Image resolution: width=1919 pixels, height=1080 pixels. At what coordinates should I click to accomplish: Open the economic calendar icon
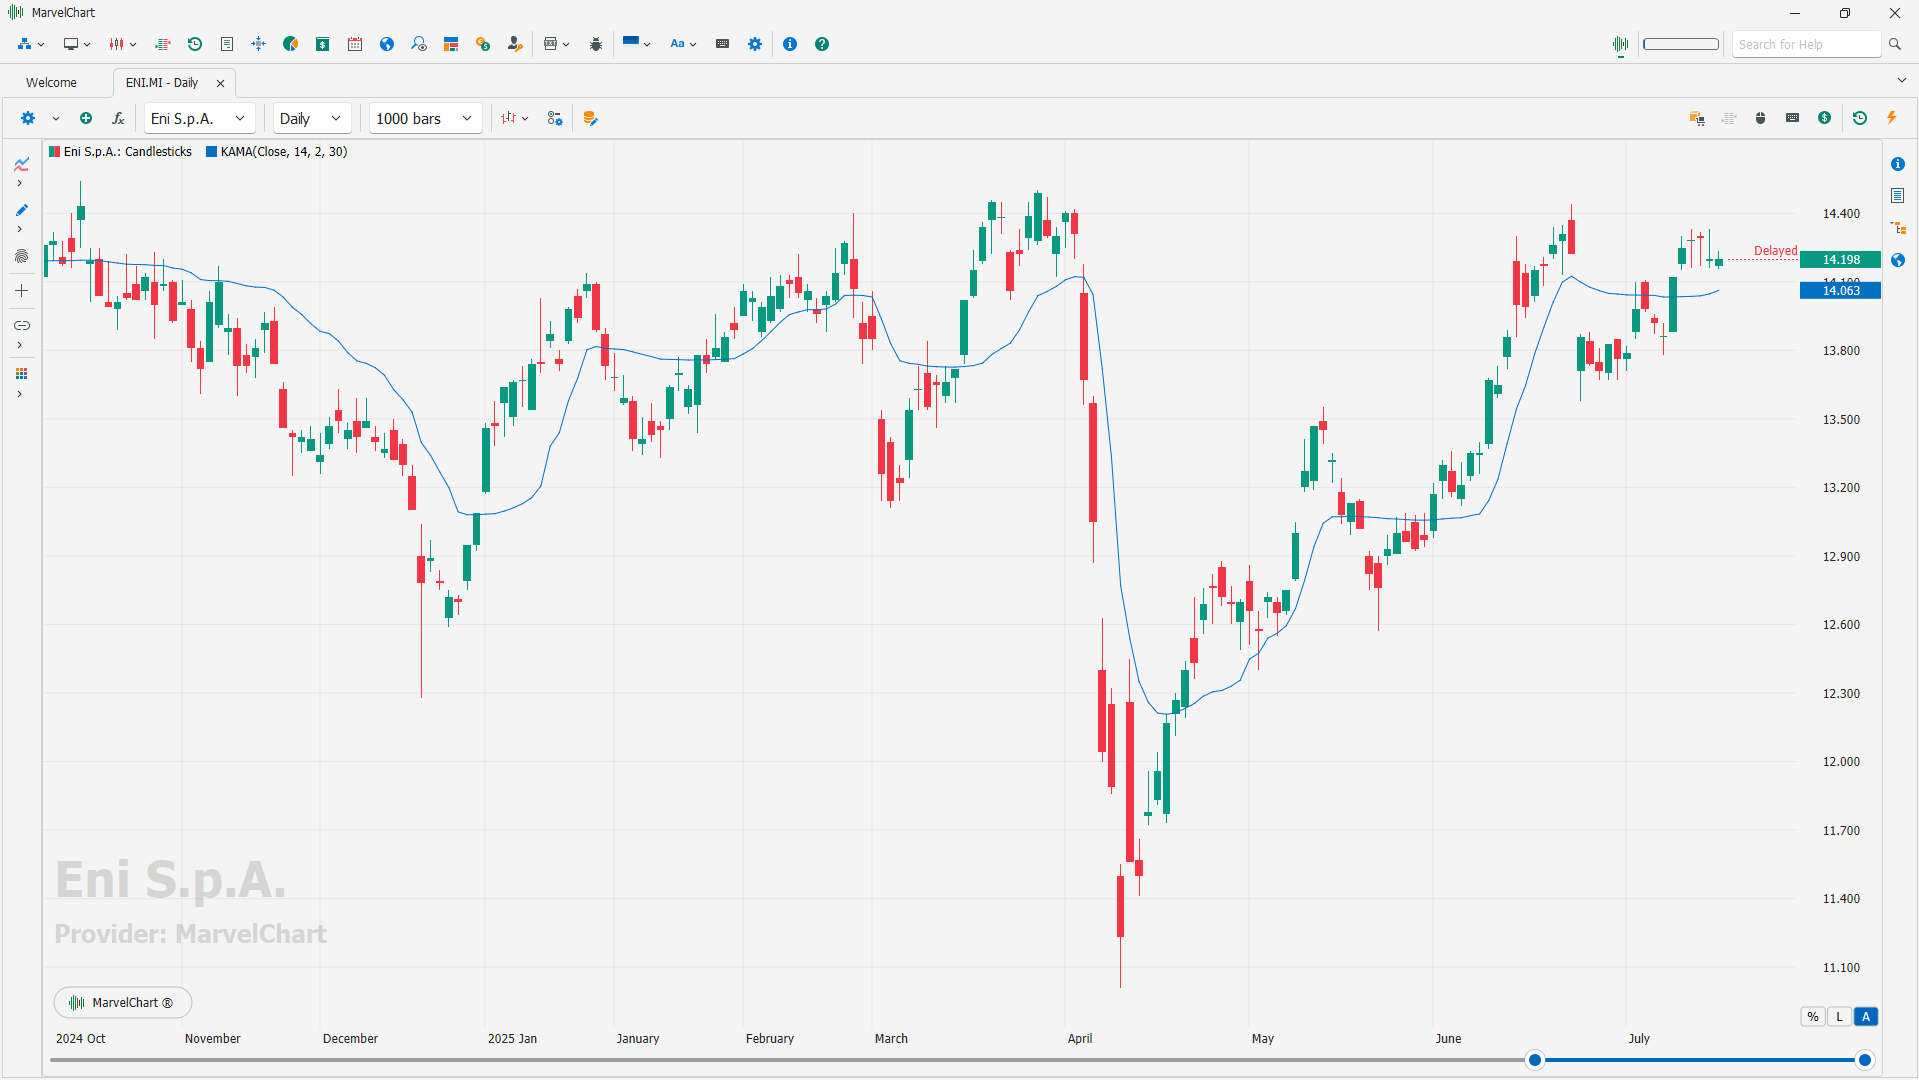[x=355, y=44]
